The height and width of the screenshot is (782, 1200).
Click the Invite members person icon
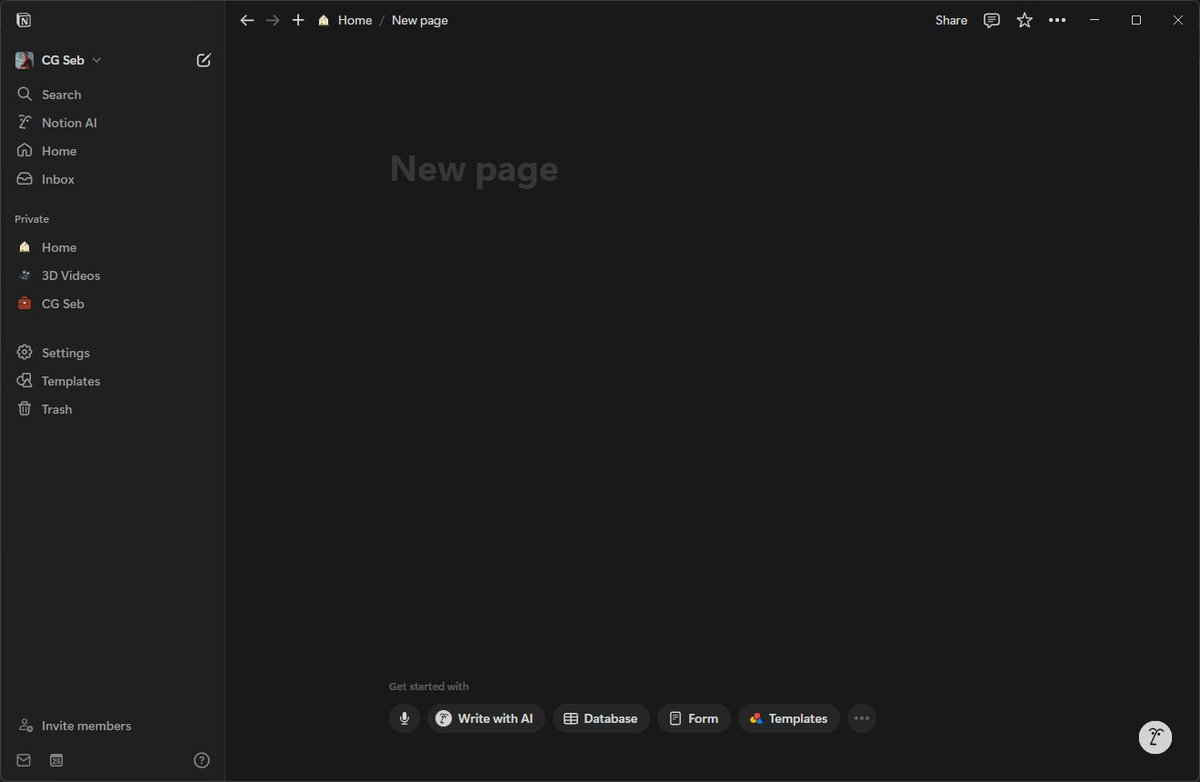(25, 726)
